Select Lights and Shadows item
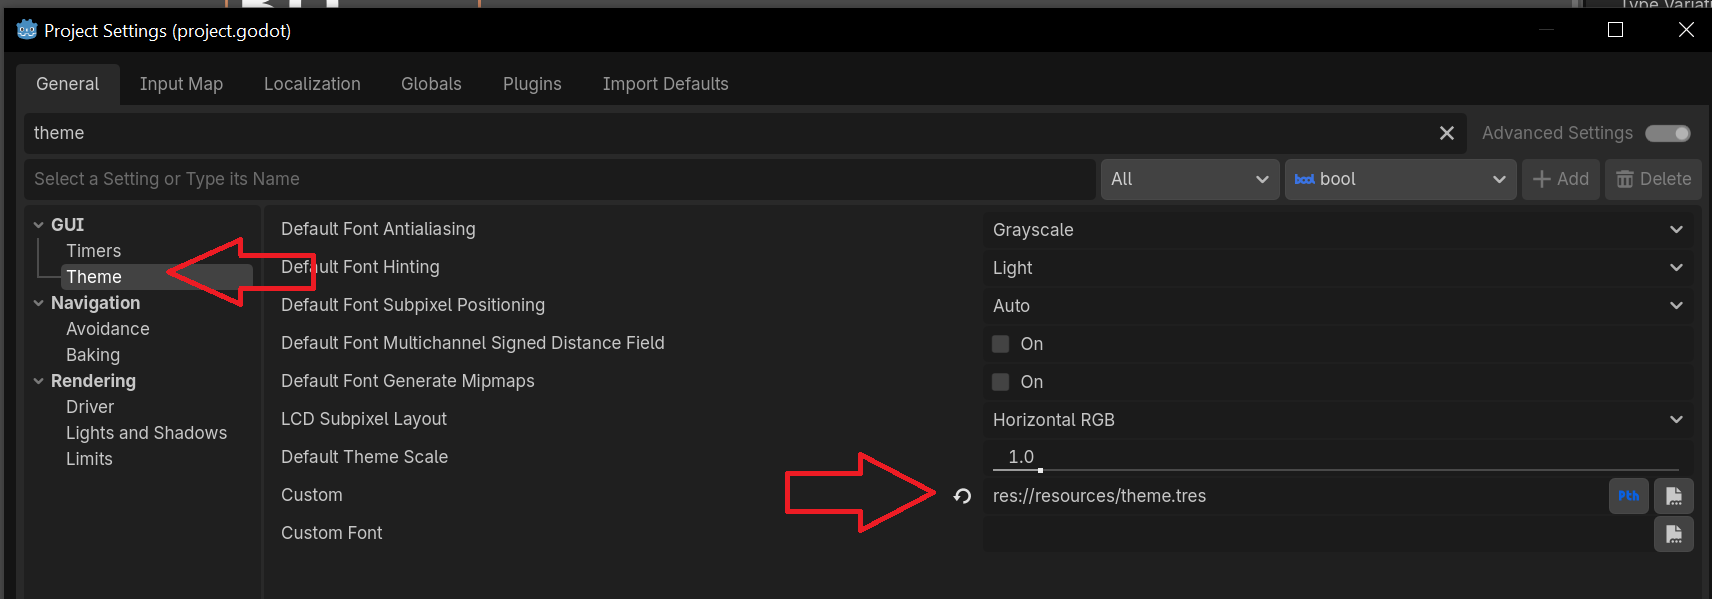This screenshot has width=1712, height=599. [146, 433]
